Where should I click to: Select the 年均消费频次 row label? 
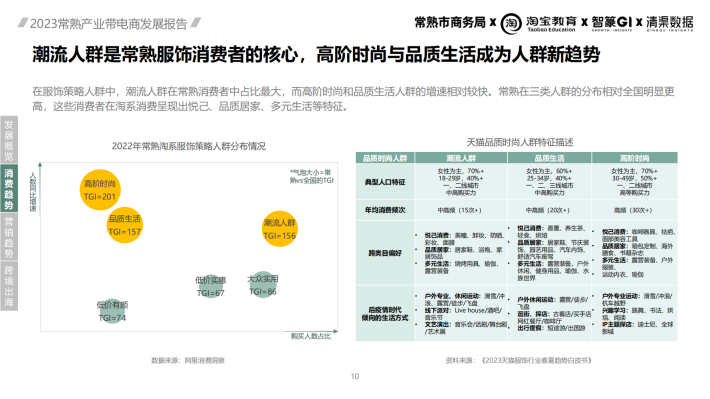[385, 210]
